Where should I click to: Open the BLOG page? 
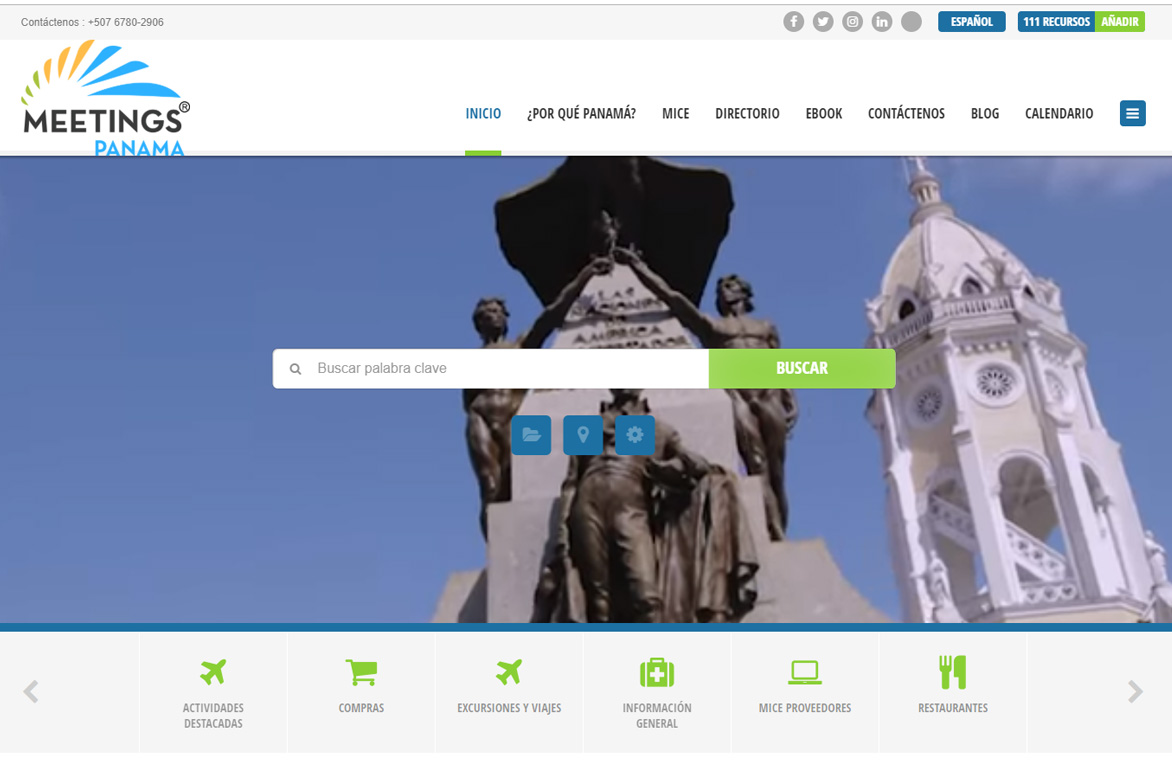[984, 114]
